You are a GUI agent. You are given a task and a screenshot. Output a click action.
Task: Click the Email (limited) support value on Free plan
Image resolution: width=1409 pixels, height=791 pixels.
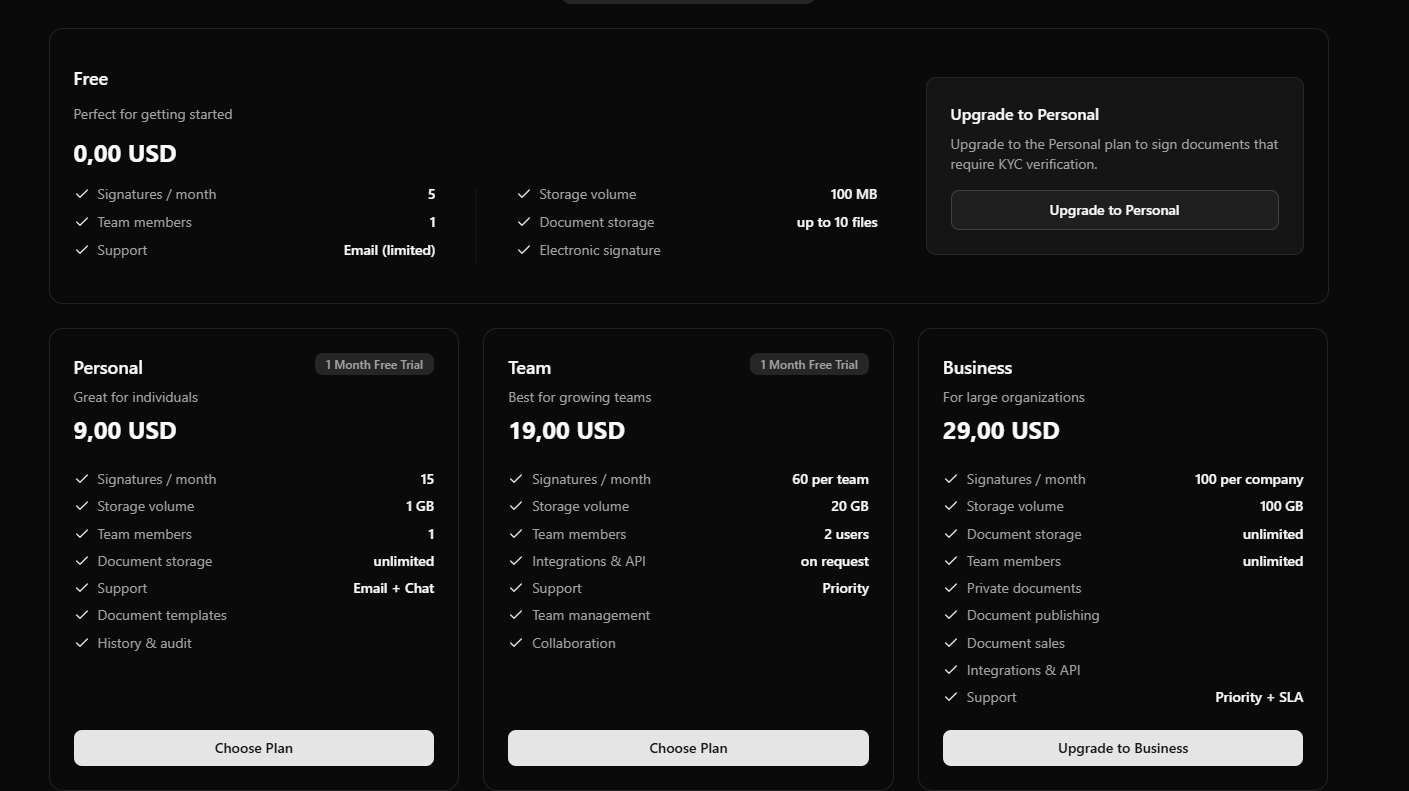click(389, 250)
